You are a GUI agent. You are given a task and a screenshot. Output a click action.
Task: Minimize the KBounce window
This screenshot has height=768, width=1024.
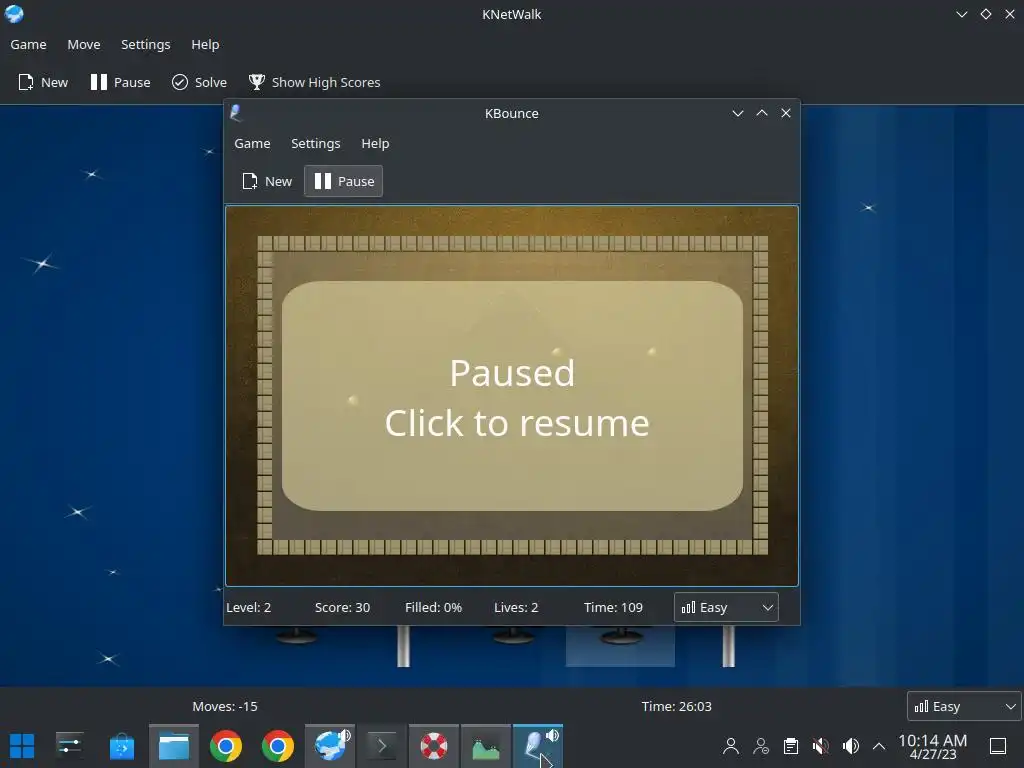pyautogui.click(x=738, y=113)
